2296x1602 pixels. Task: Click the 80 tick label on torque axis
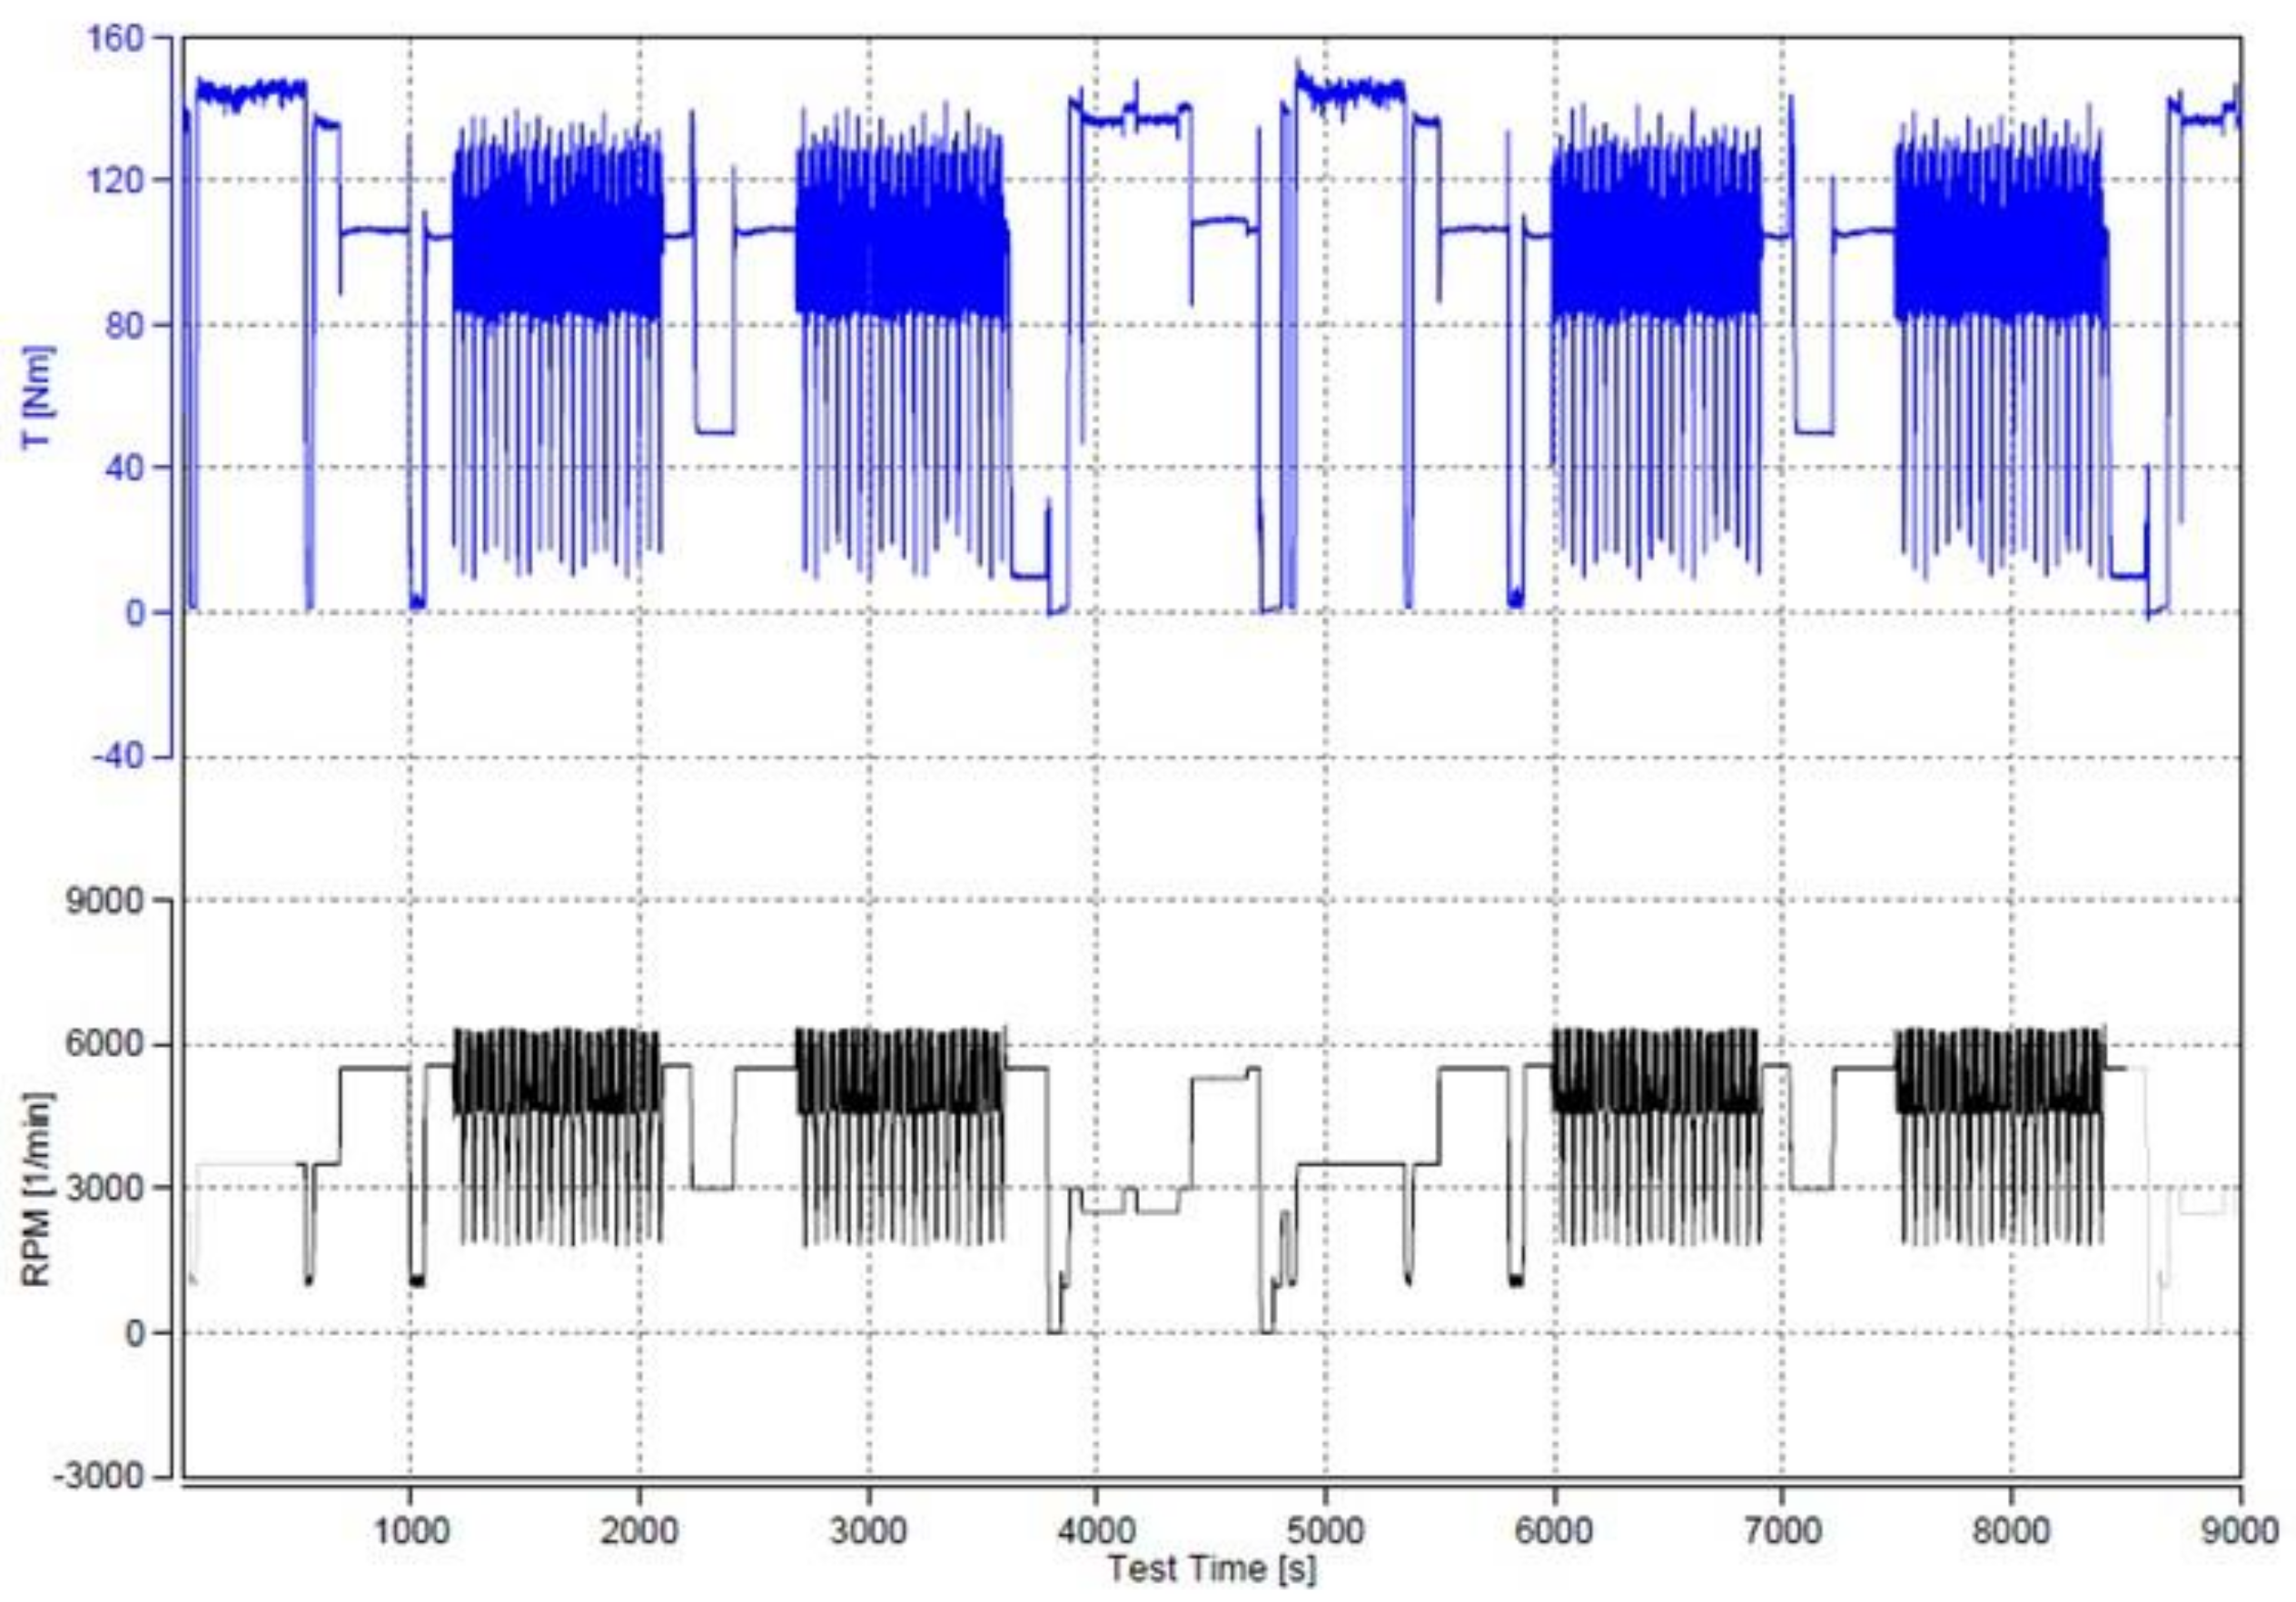coord(124,326)
